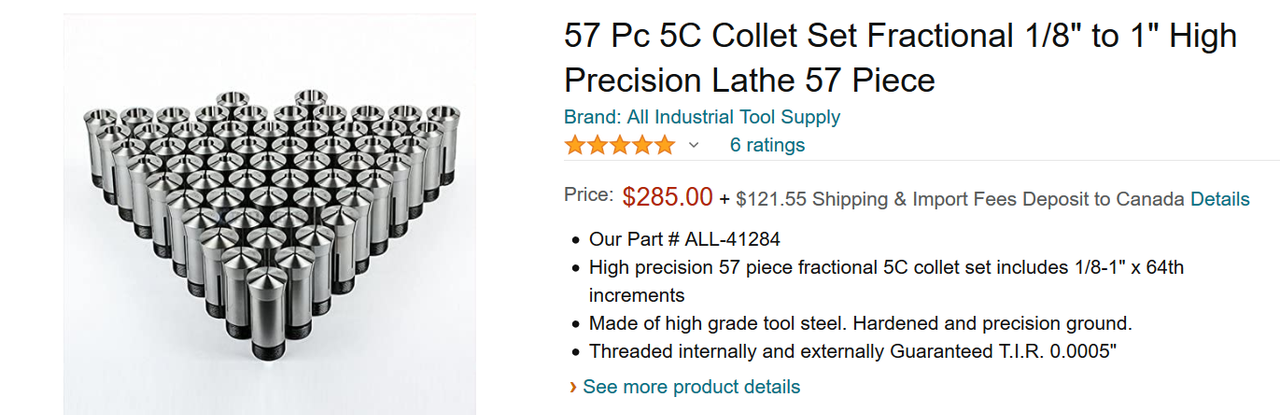Click the fifth star in the rating
1280x415 pixels.
point(665,145)
